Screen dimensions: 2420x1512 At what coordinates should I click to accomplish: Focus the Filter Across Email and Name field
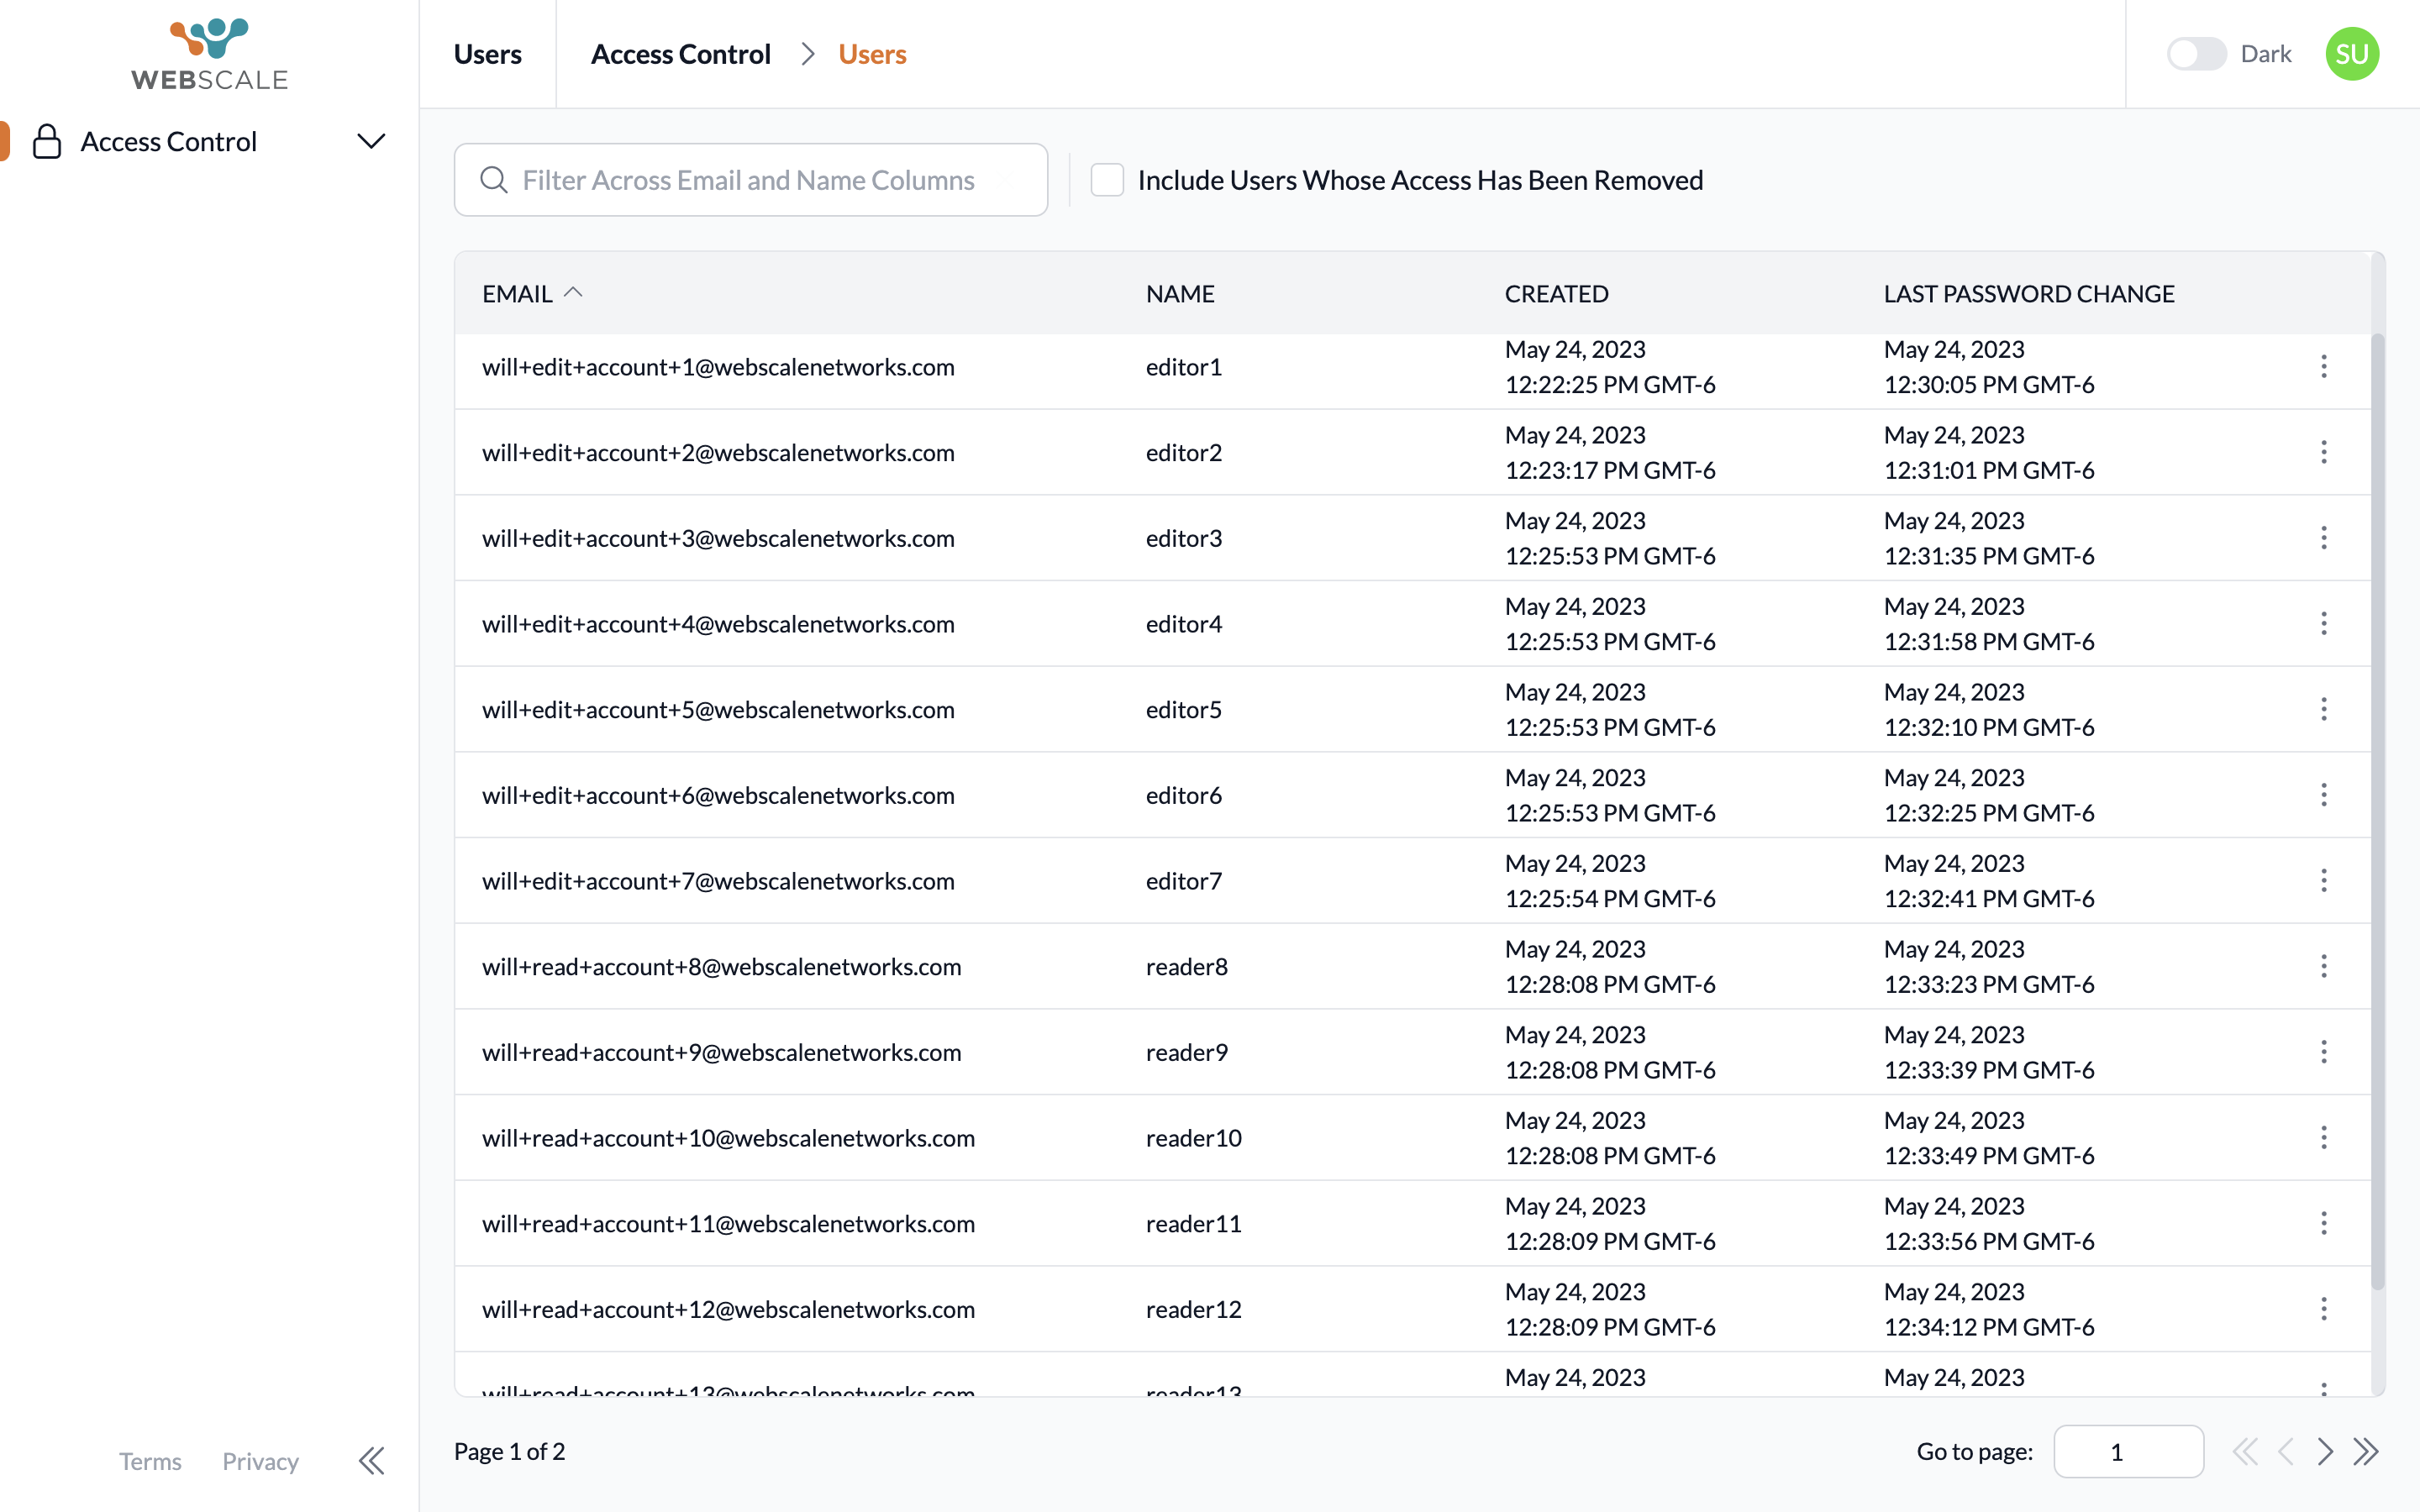[x=750, y=180]
